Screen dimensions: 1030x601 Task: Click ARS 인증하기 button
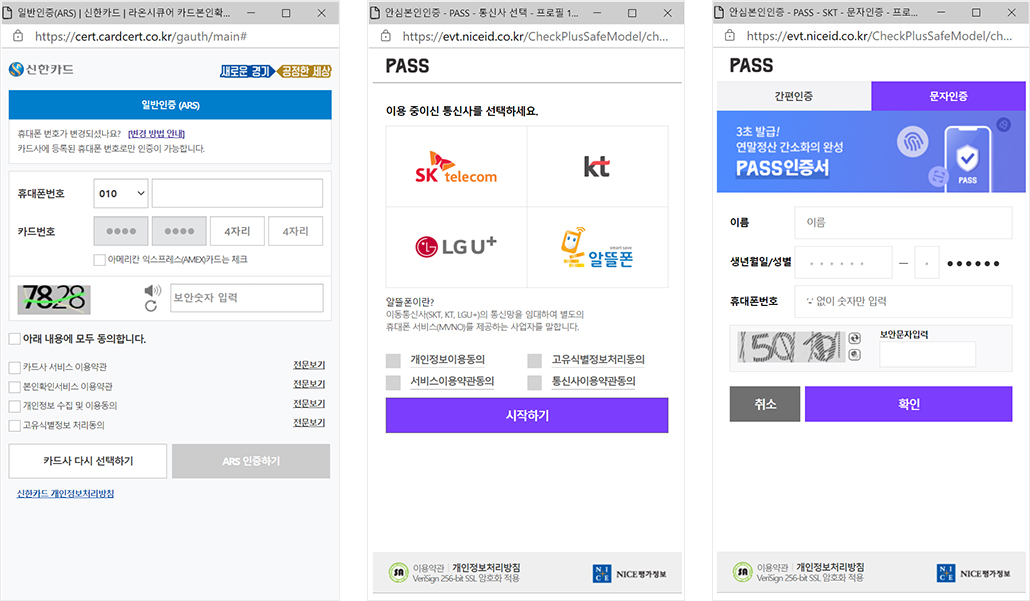[251, 461]
